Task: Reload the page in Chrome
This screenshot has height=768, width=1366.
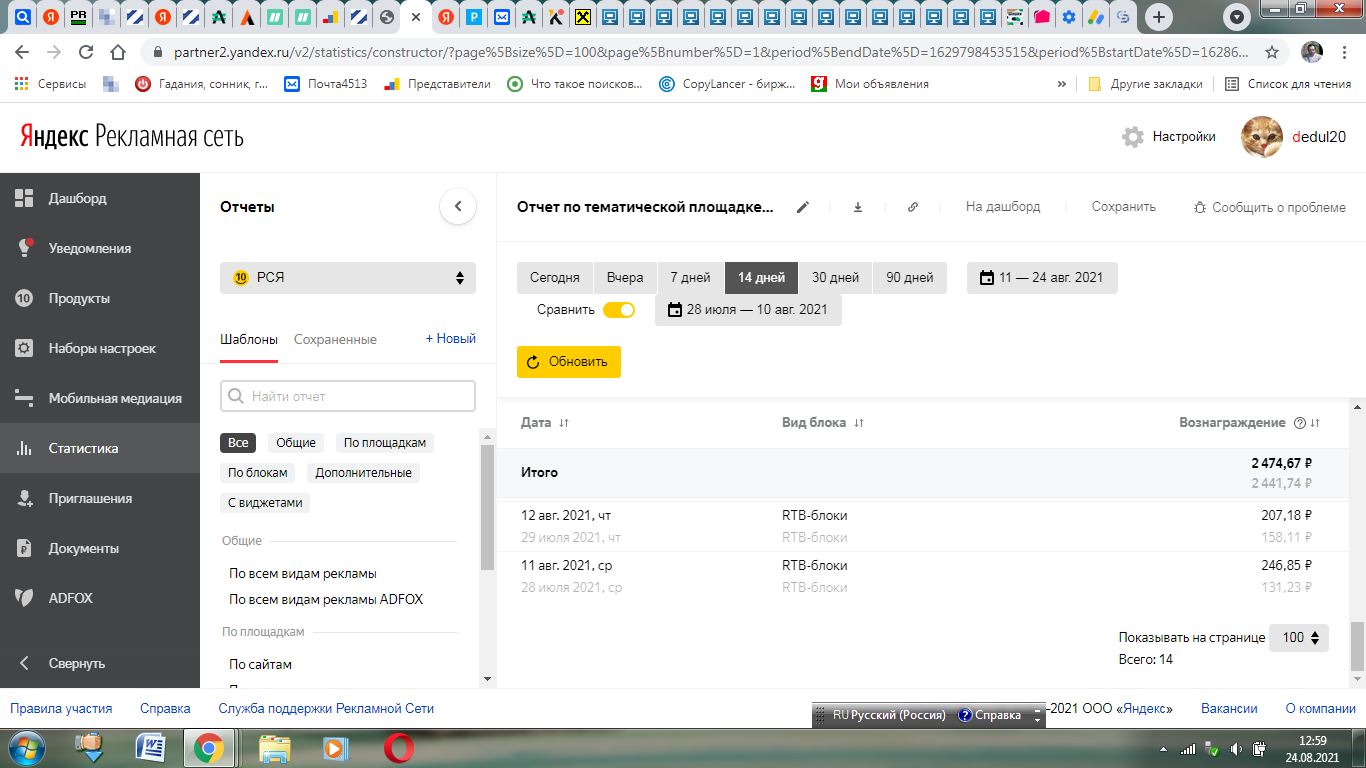Action: click(86, 52)
